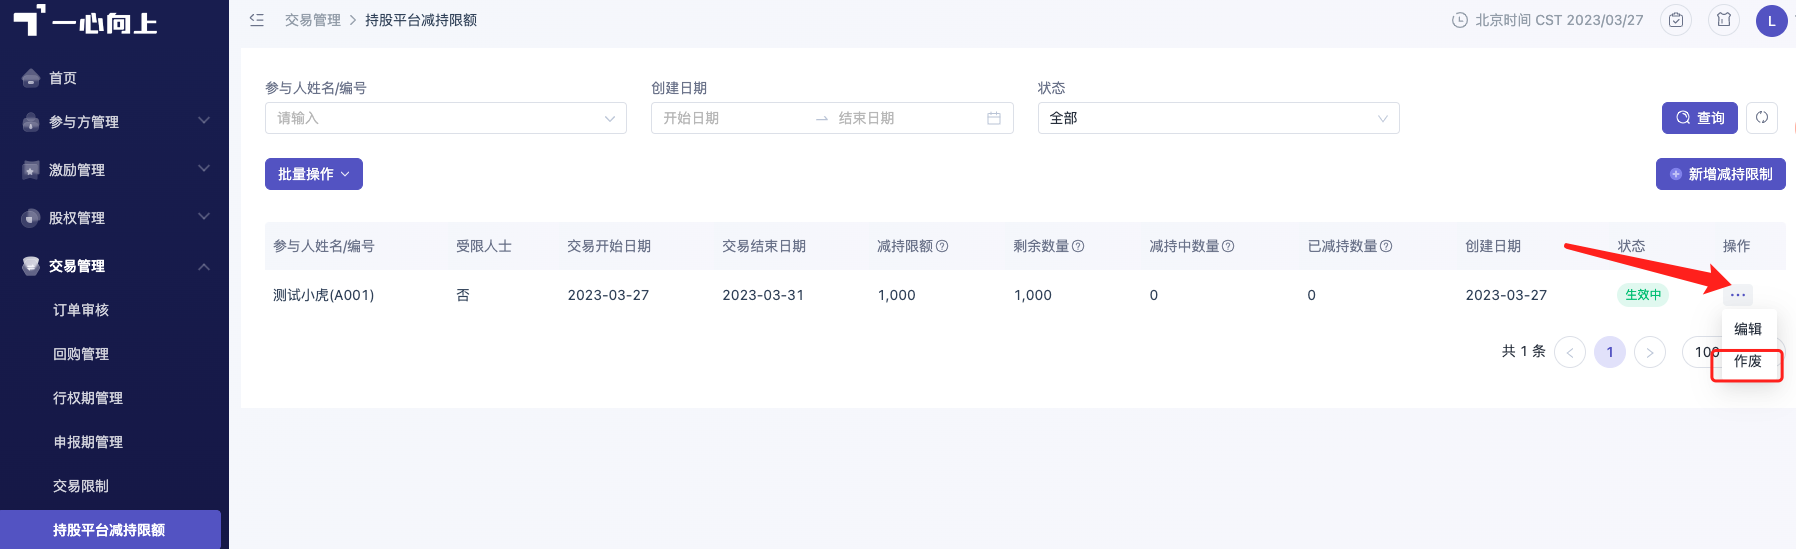Open the user avatar L menu
Image resolution: width=1796 pixels, height=549 pixels.
1772,21
